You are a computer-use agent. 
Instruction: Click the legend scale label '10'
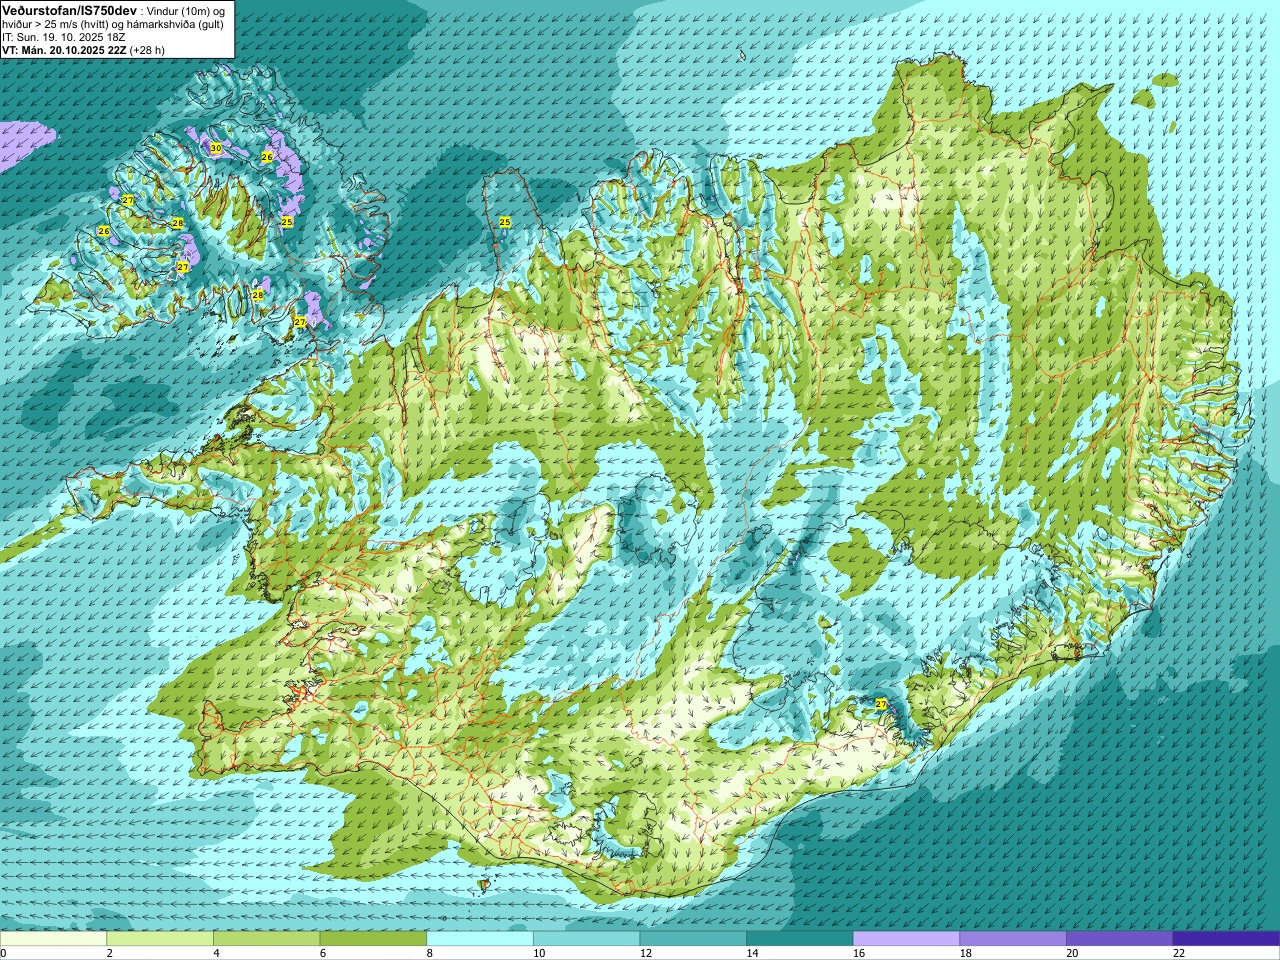(539, 953)
